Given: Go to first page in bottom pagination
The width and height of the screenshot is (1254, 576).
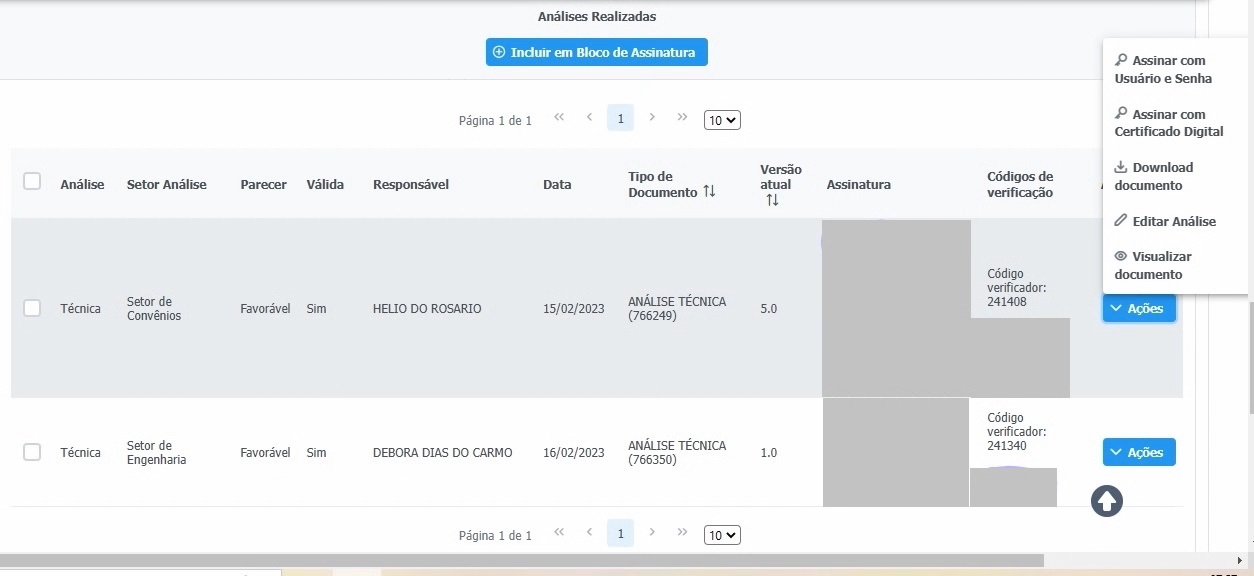Looking at the screenshot, I should click(x=559, y=533).
